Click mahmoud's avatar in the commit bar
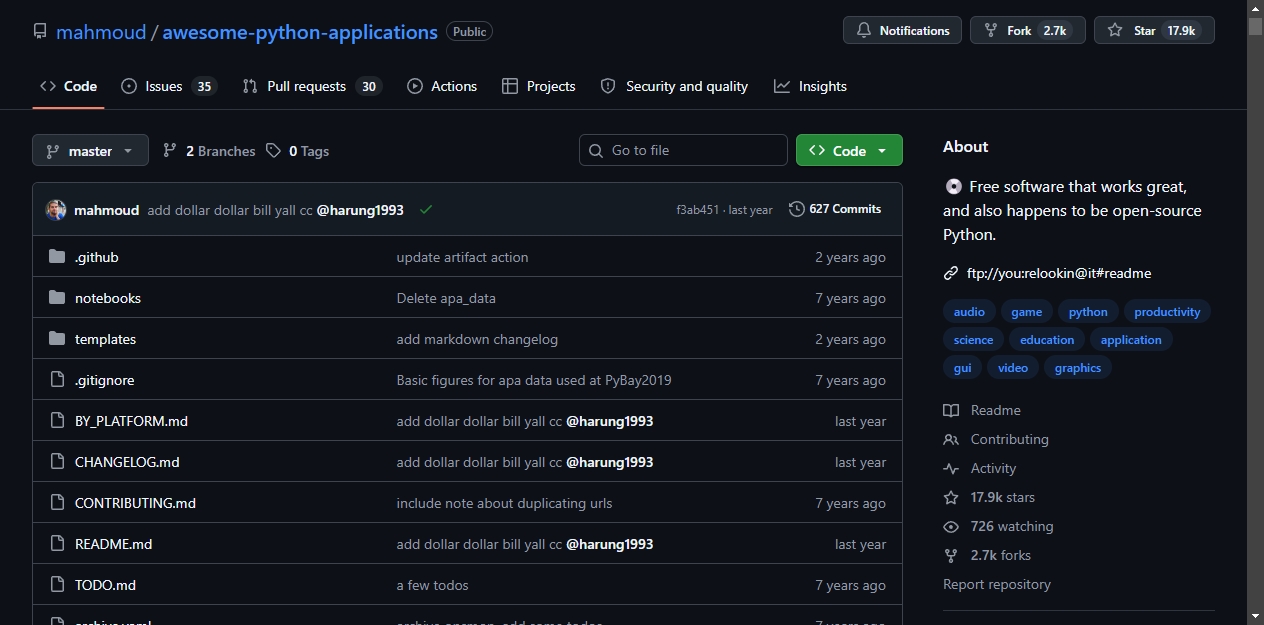This screenshot has height=625, width=1264. [x=56, y=210]
